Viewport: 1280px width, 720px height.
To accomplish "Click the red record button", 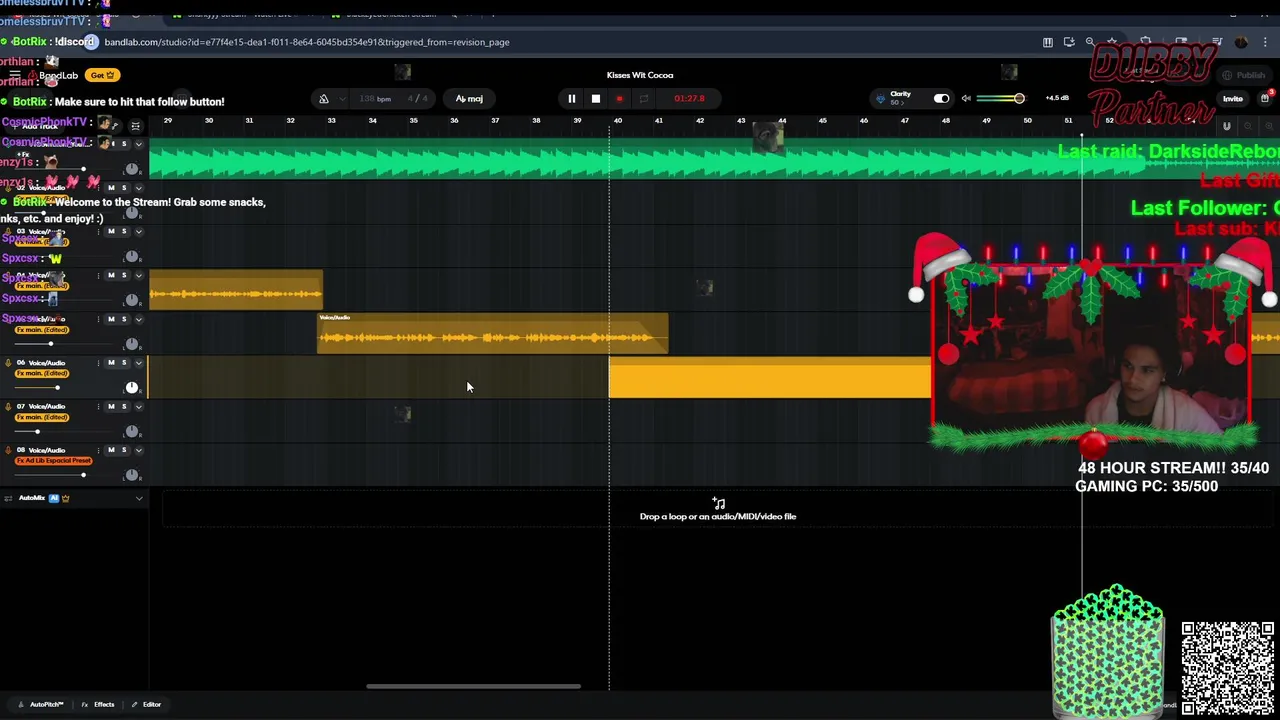I will pyautogui.click(x=619, y=99).
